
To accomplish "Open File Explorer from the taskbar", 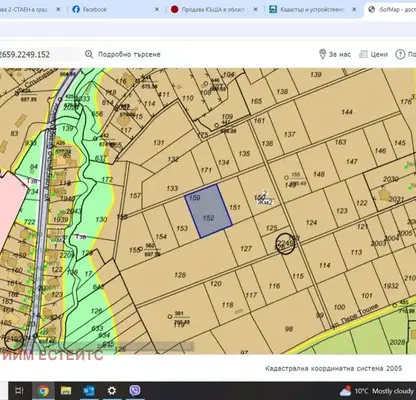I will pyautogui.click(x=66, y=391).
